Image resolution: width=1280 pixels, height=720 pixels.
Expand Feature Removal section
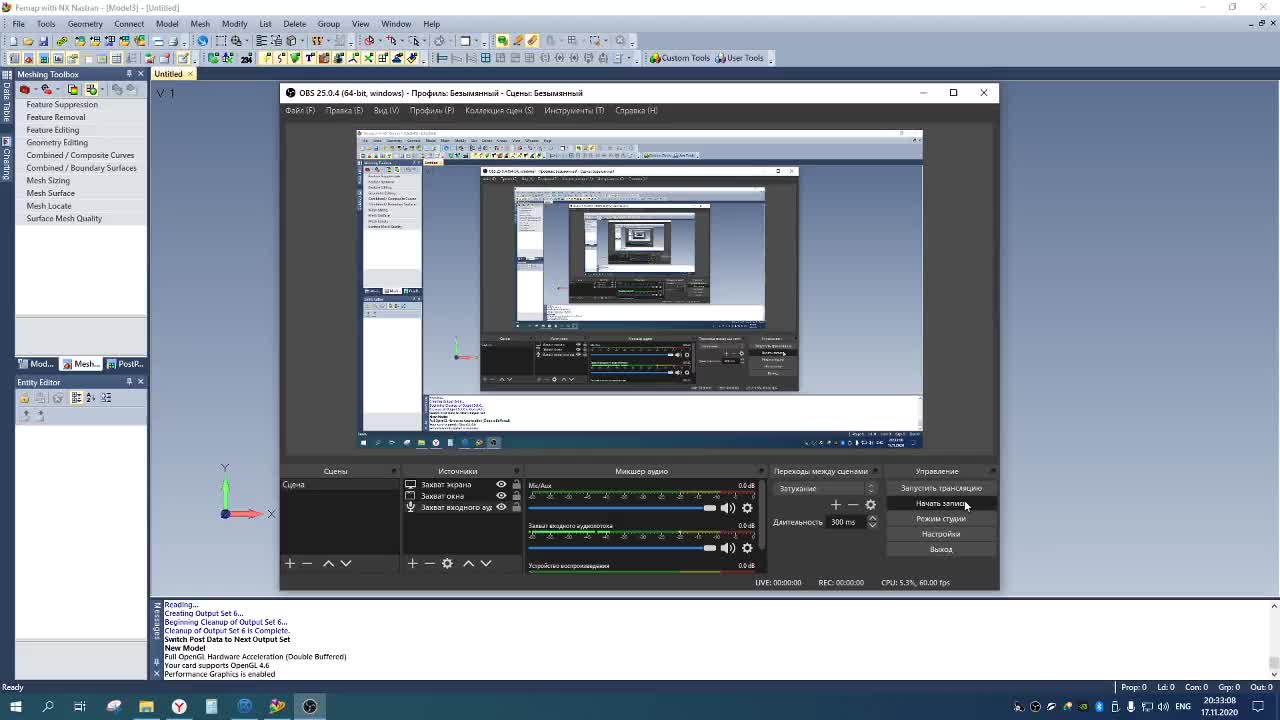tap(55, 117)
